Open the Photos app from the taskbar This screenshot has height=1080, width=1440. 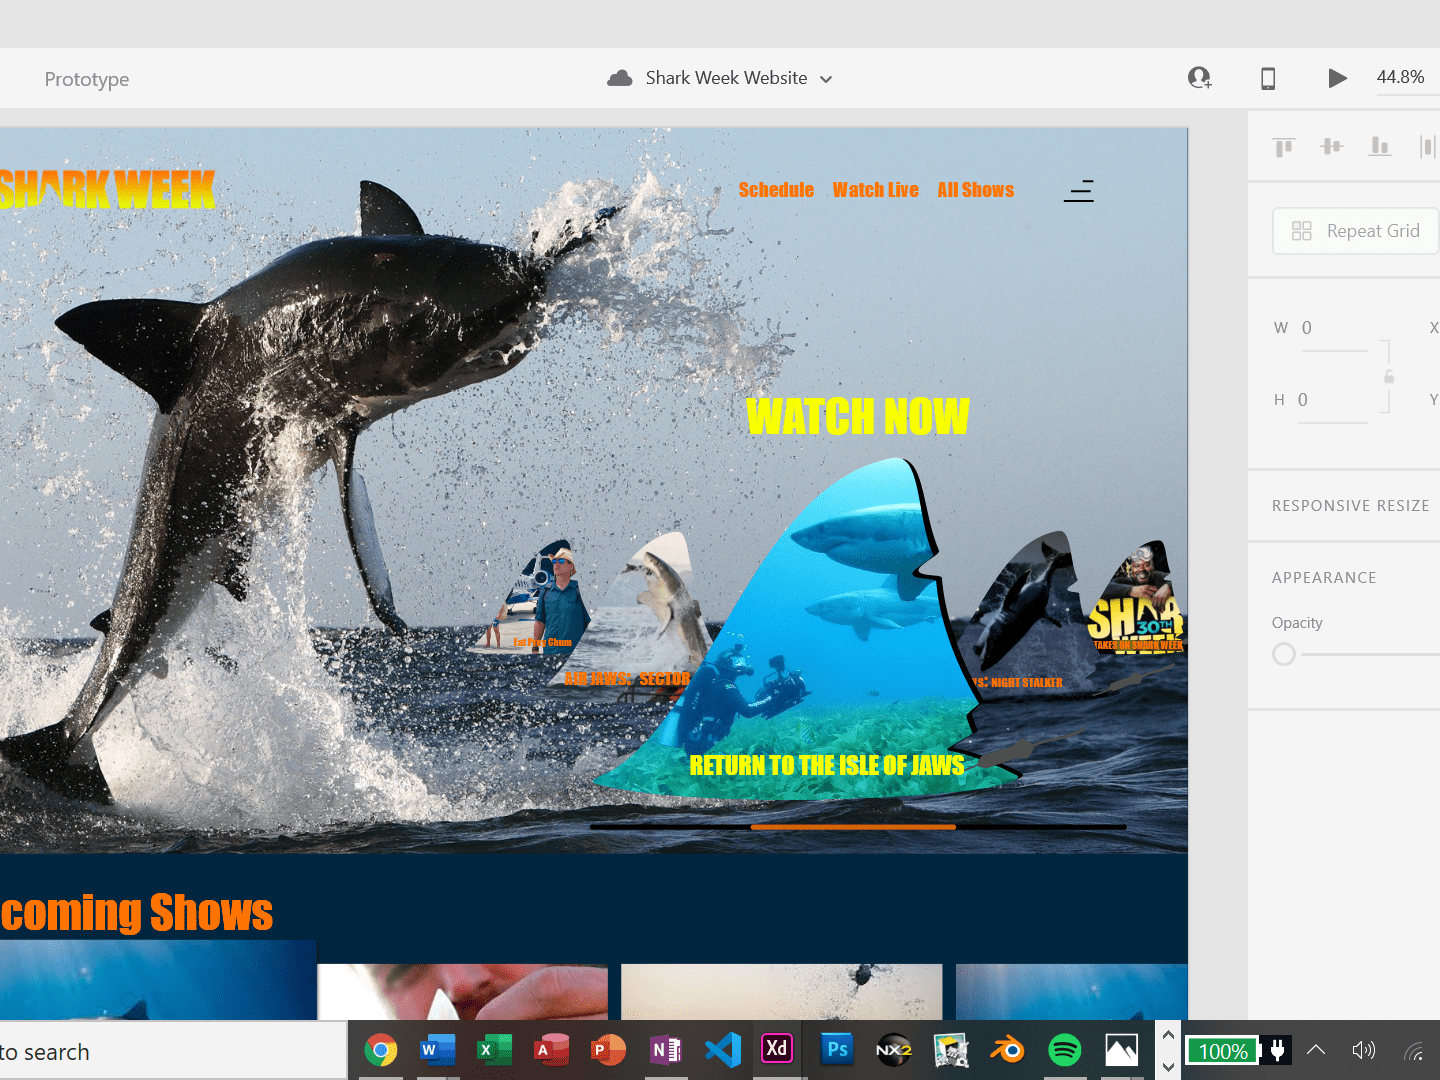pyautogui.click(x=1121, y=1050)
